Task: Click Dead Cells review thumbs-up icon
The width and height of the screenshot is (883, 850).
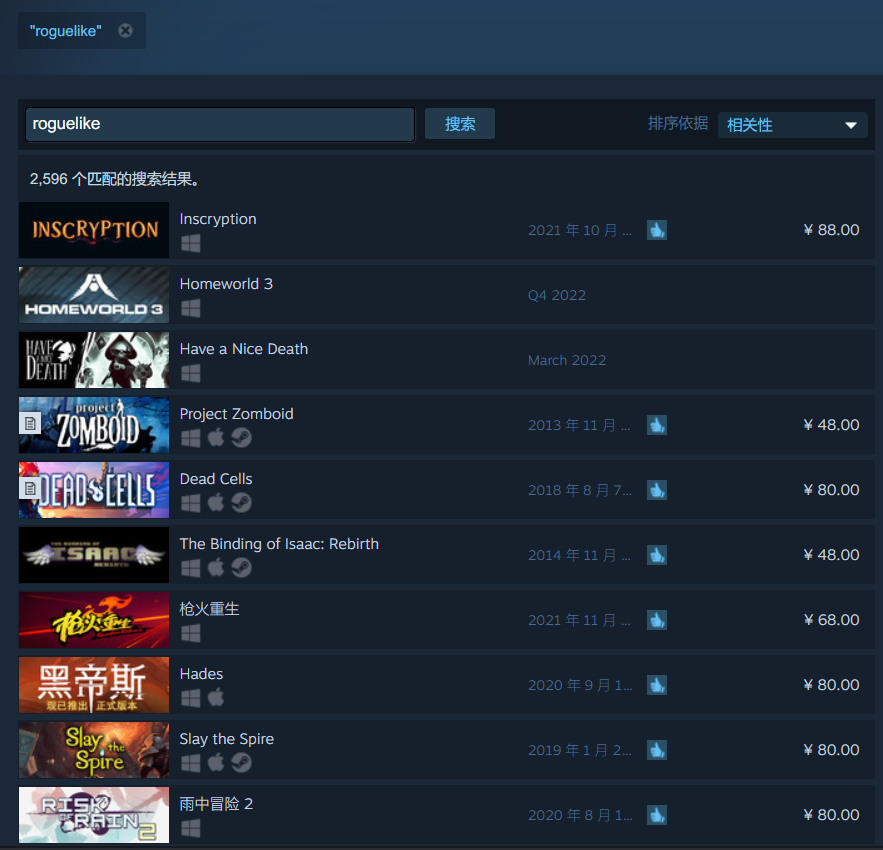Action: 657,490
